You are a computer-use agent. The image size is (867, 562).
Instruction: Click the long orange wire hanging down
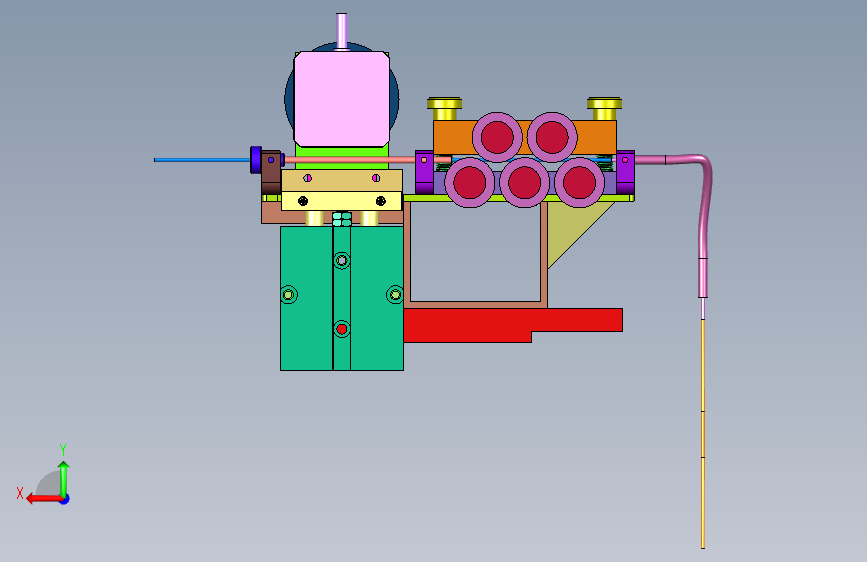click(703, 434)
